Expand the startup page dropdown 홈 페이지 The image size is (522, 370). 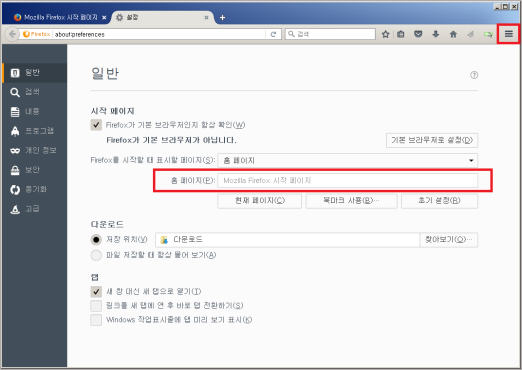pyautogui.click(x=348, y=160)
